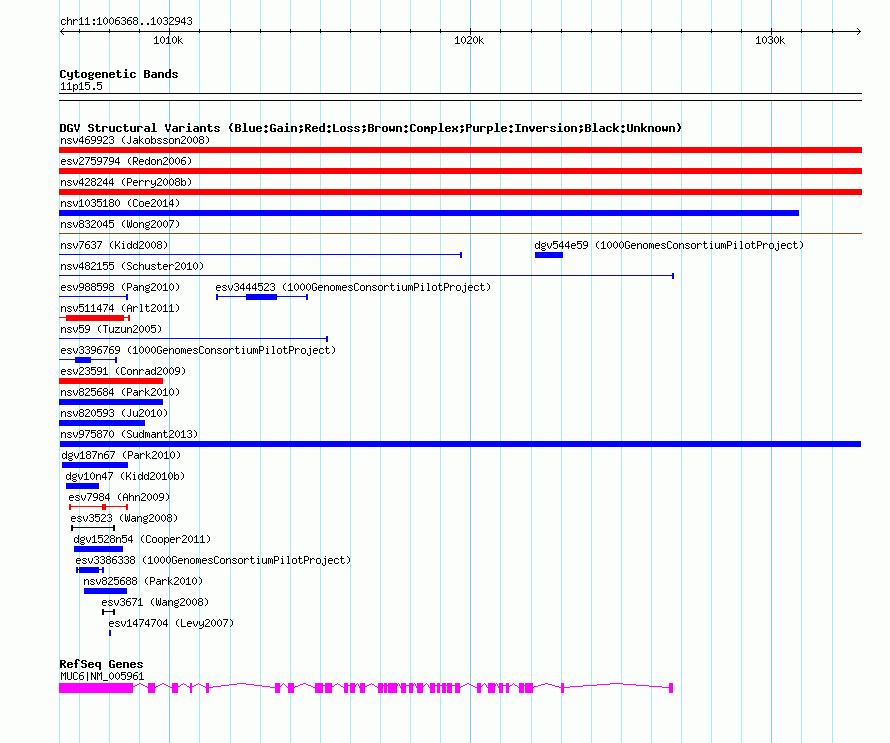Screen dimensions: 890x743
Task: Click the thin blue line under nsv482155
Action: [x=366, y=276]
